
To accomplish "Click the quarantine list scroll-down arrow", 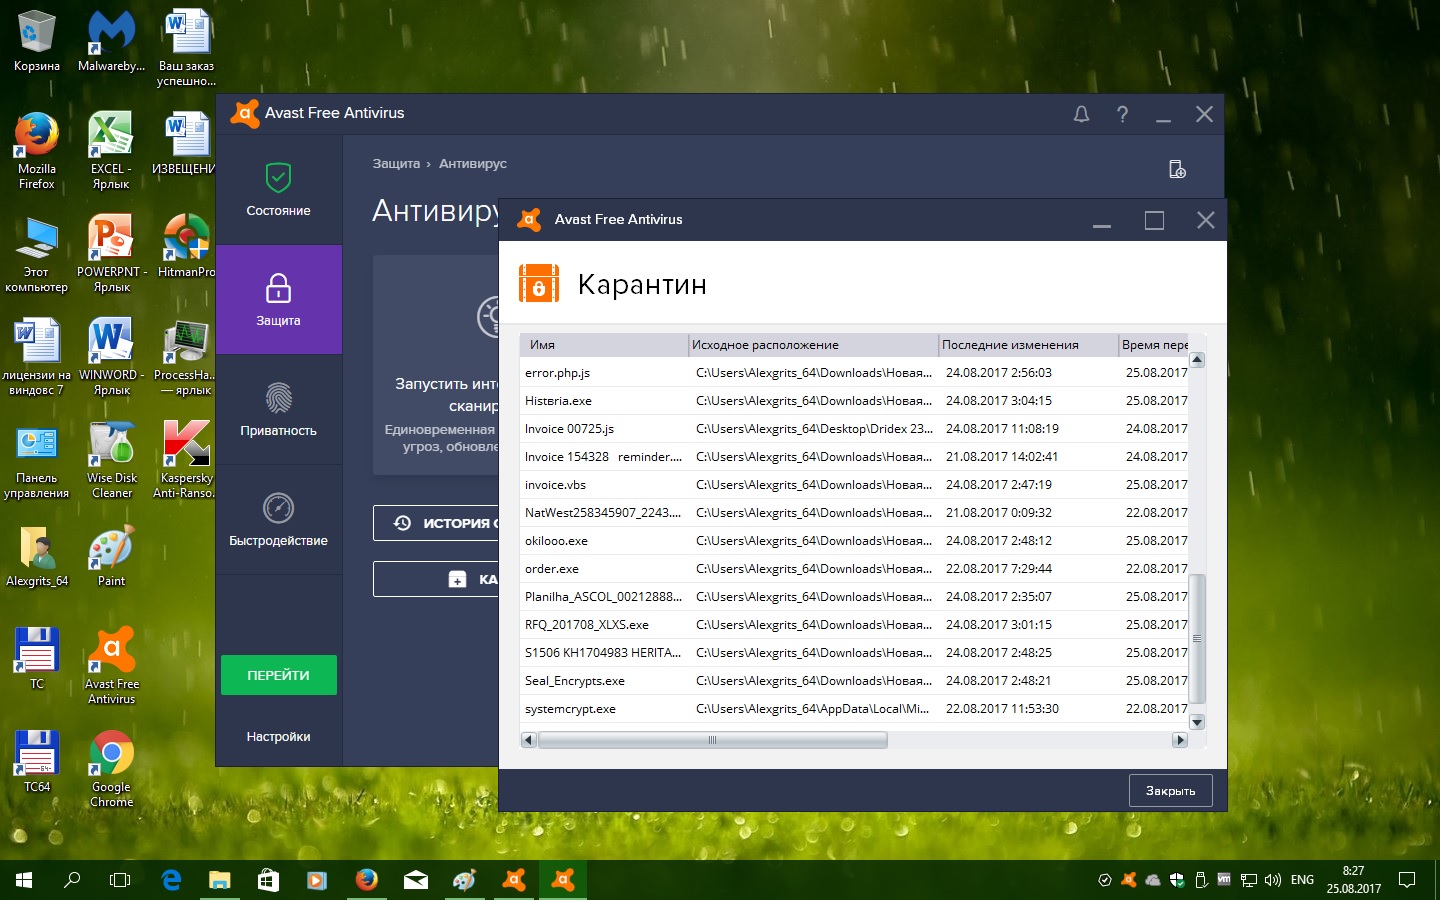I will tap(1197, 722).
